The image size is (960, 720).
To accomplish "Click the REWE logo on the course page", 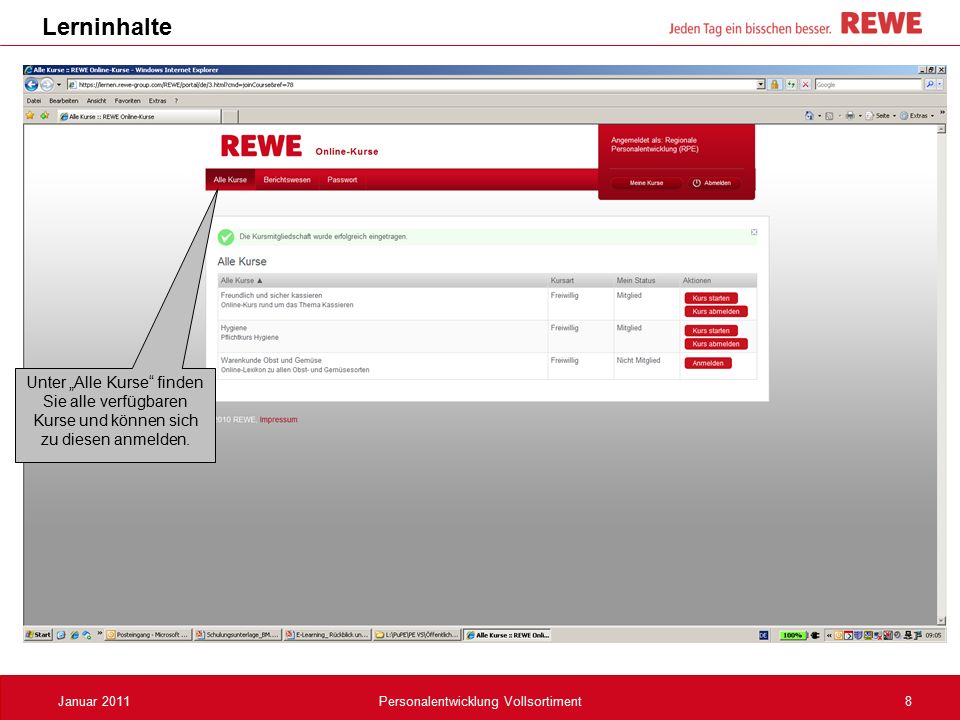I will (261, 146).
